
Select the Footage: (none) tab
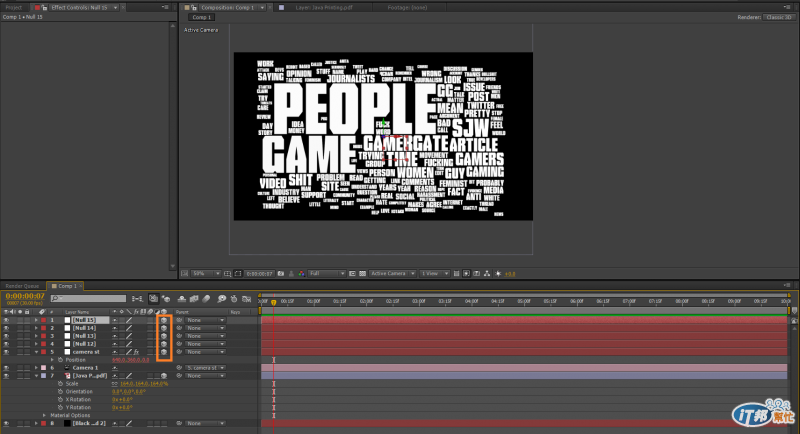coord(407,8)
